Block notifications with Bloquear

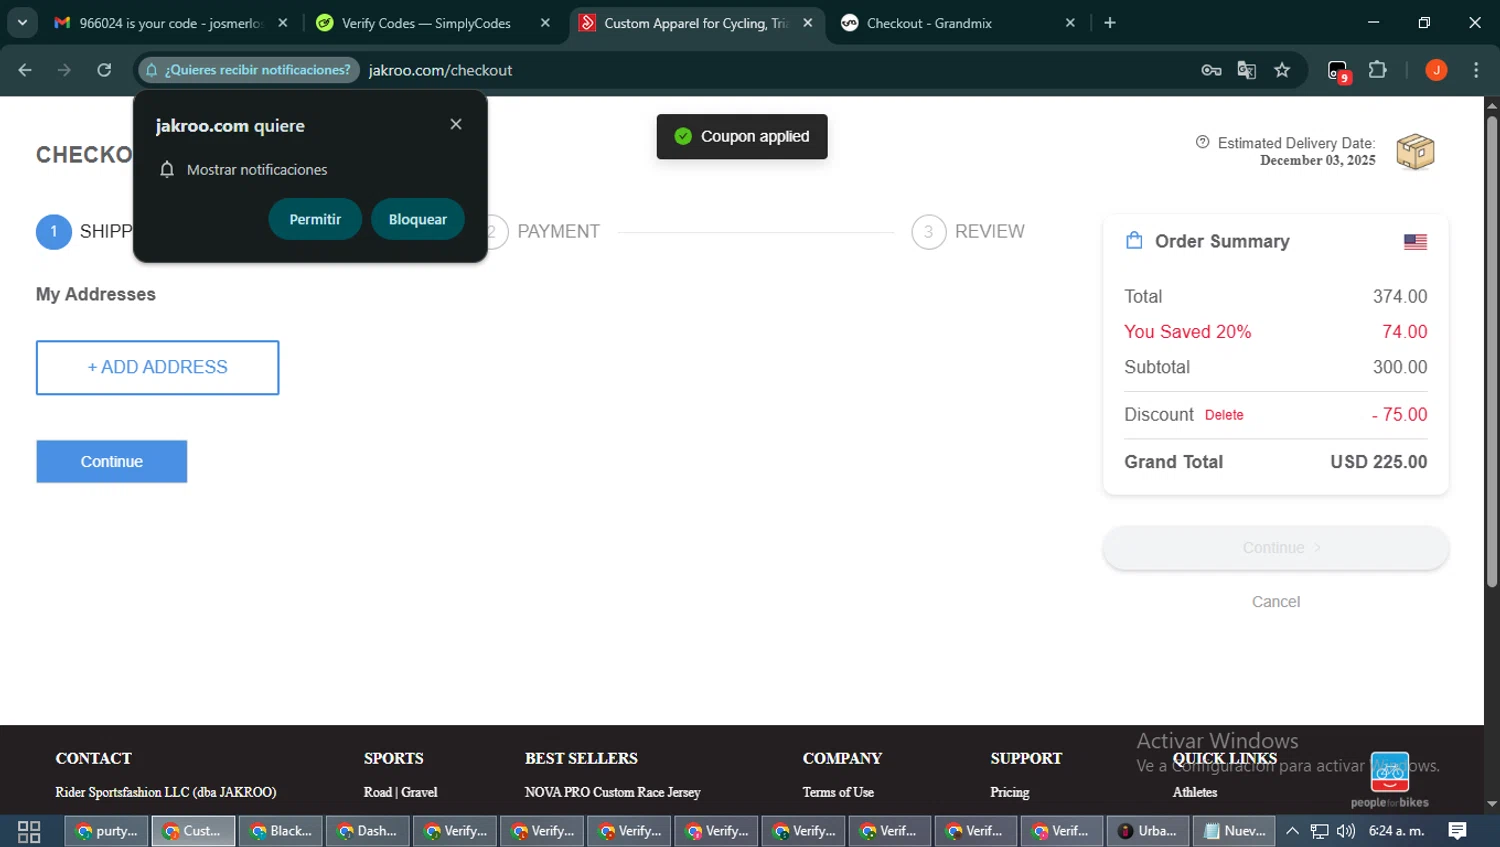tap(418, 219)
